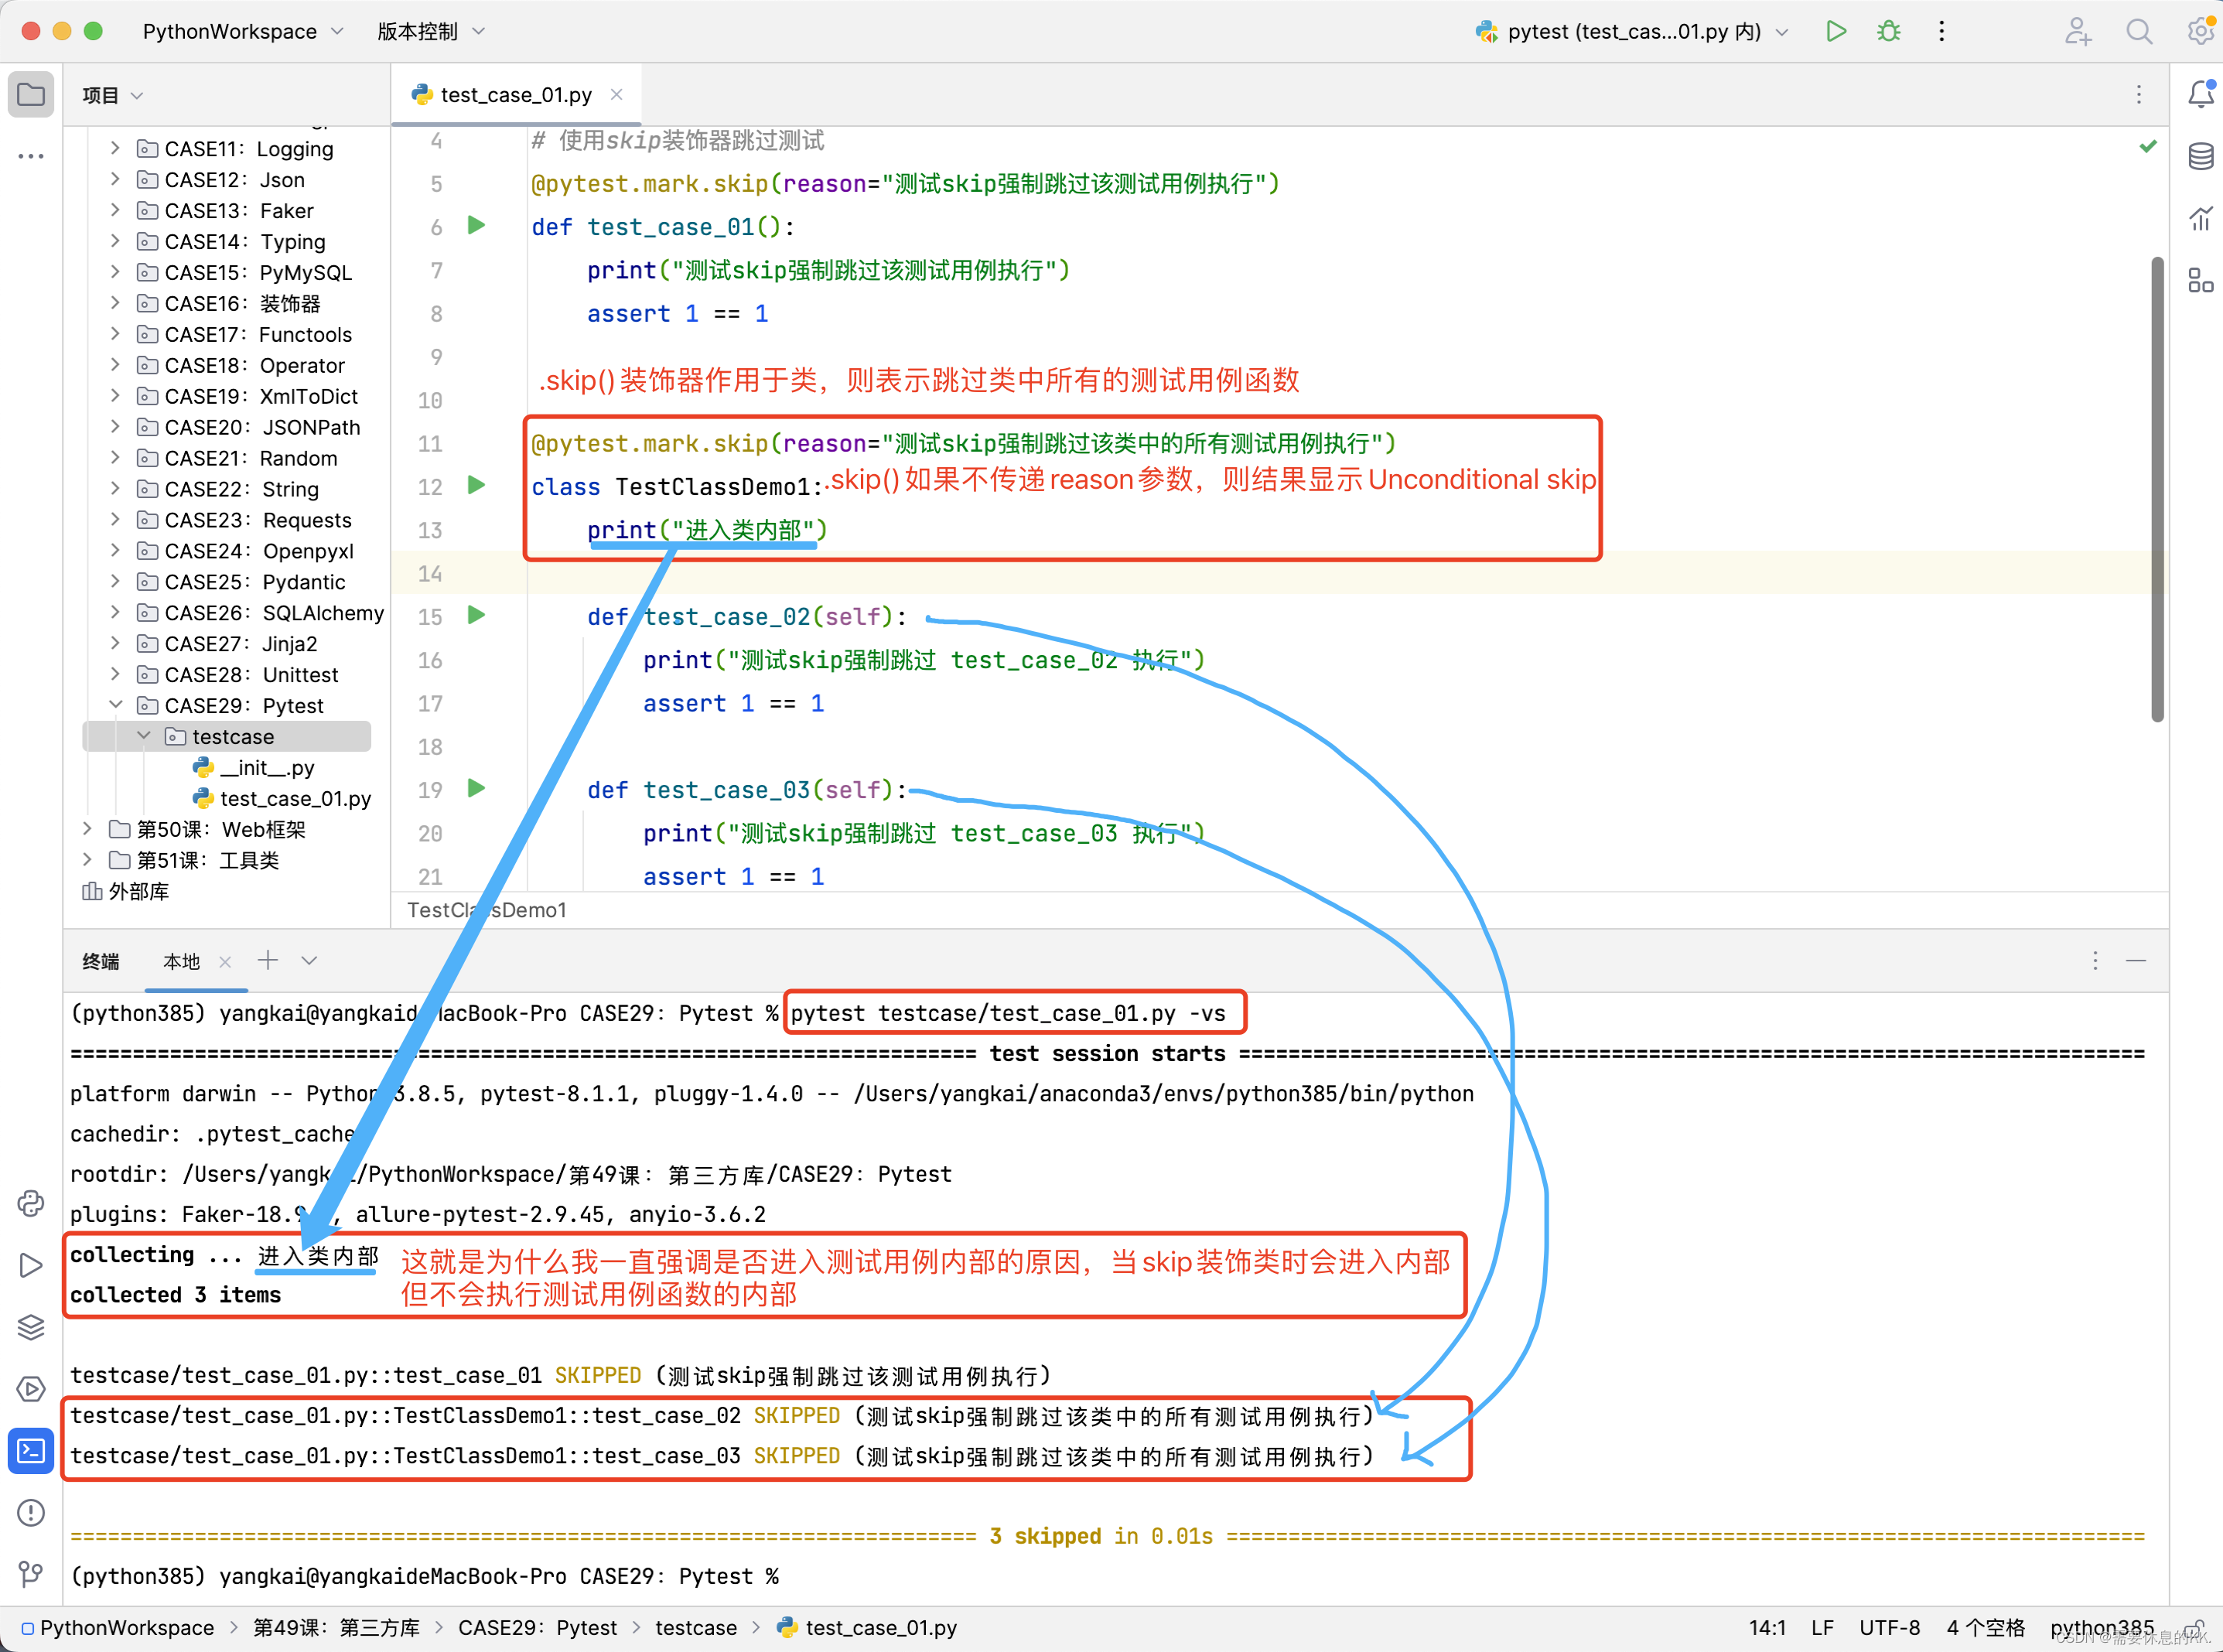2223x1652 pixels.
Task: Click the editor vertical scrollbar
Action: 2157,489
